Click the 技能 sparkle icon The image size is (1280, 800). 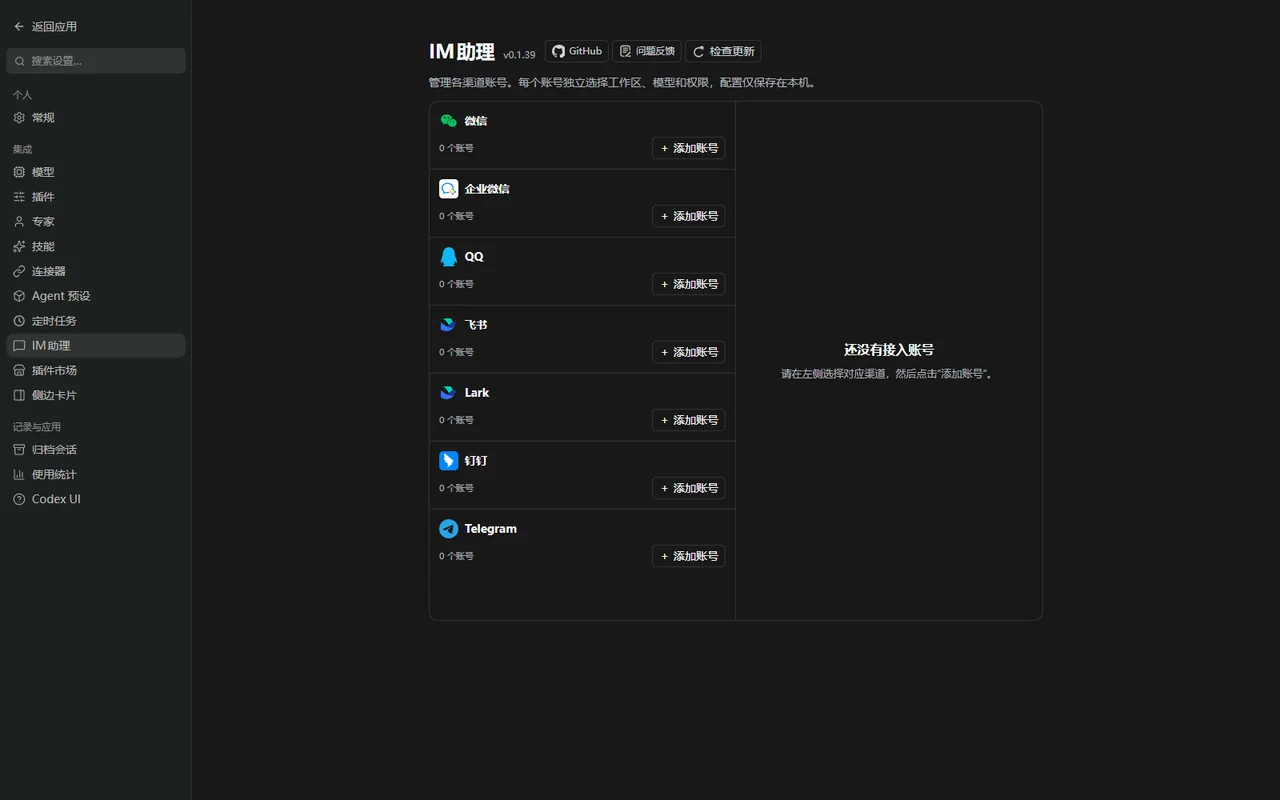tap(19, 246)
